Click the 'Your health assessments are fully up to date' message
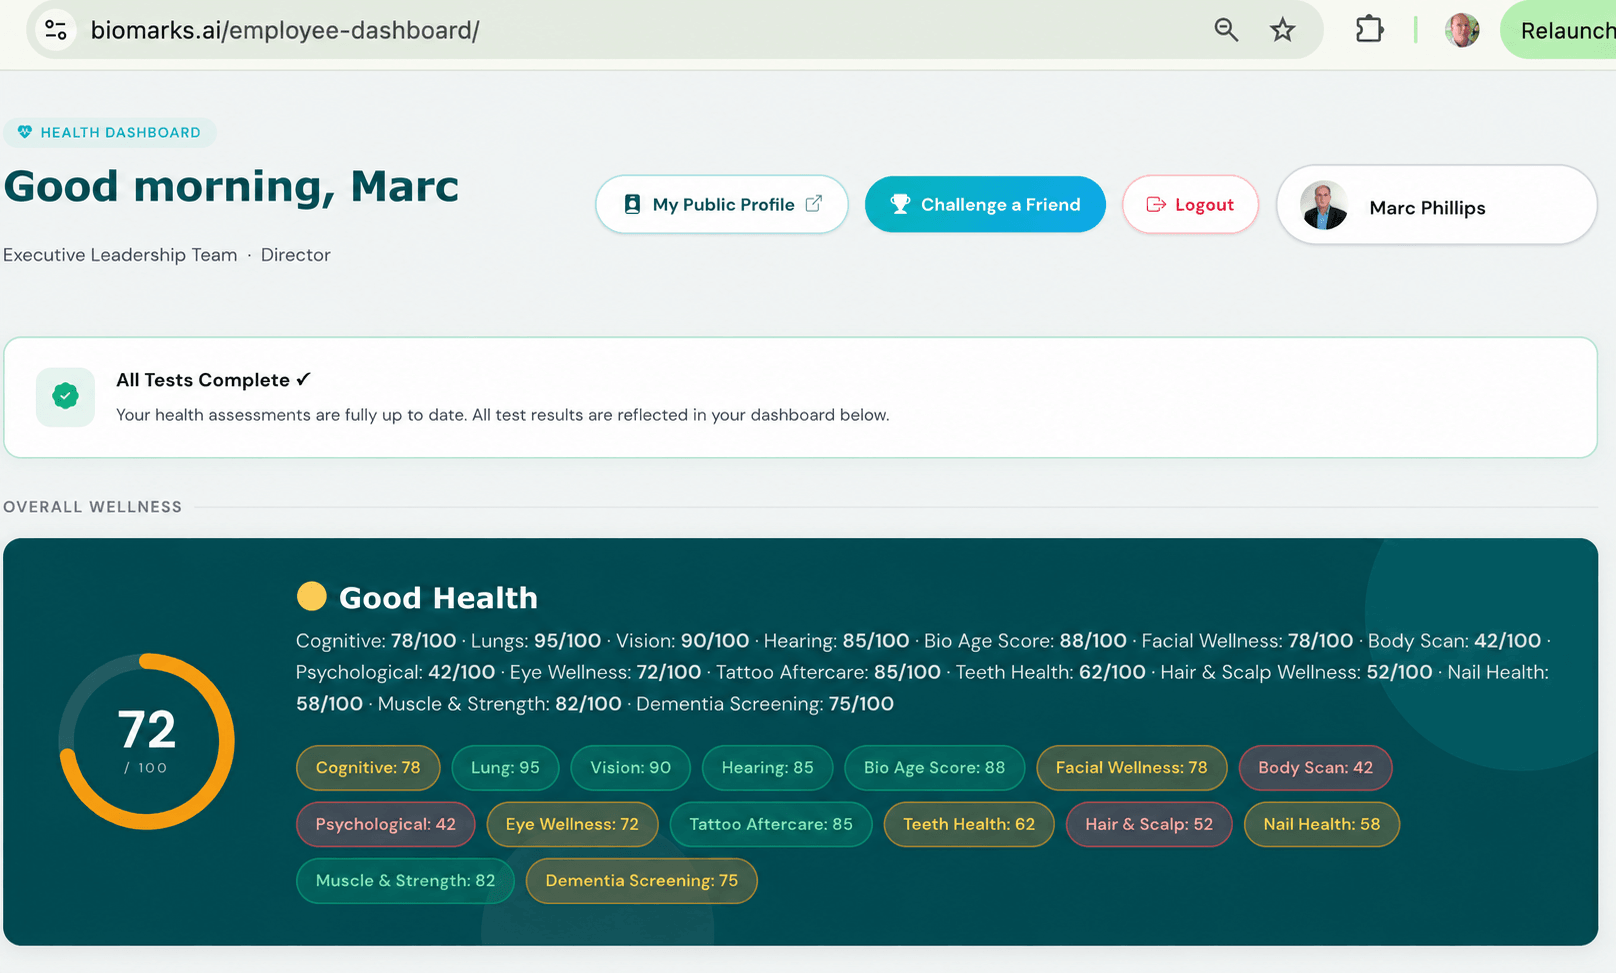The height and width of the screenshot is (973, 1616). 502,415
